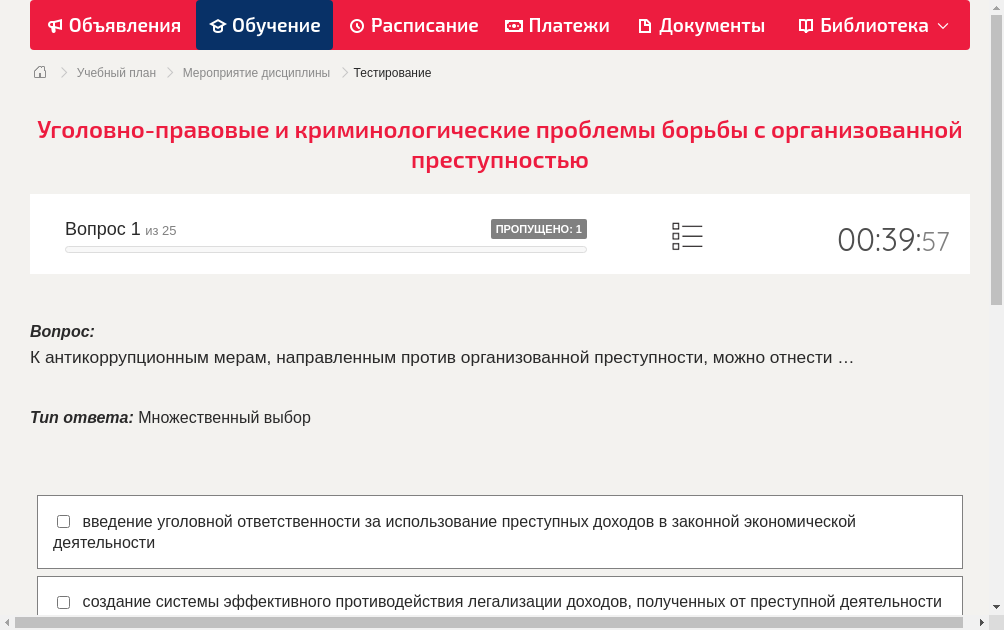Check the first answer about уголовной ответственности
This screenshot has height=630, width=1004.
point(63,521)
